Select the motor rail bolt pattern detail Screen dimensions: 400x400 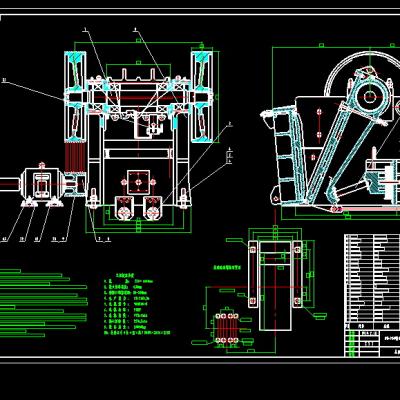[227, 328]
